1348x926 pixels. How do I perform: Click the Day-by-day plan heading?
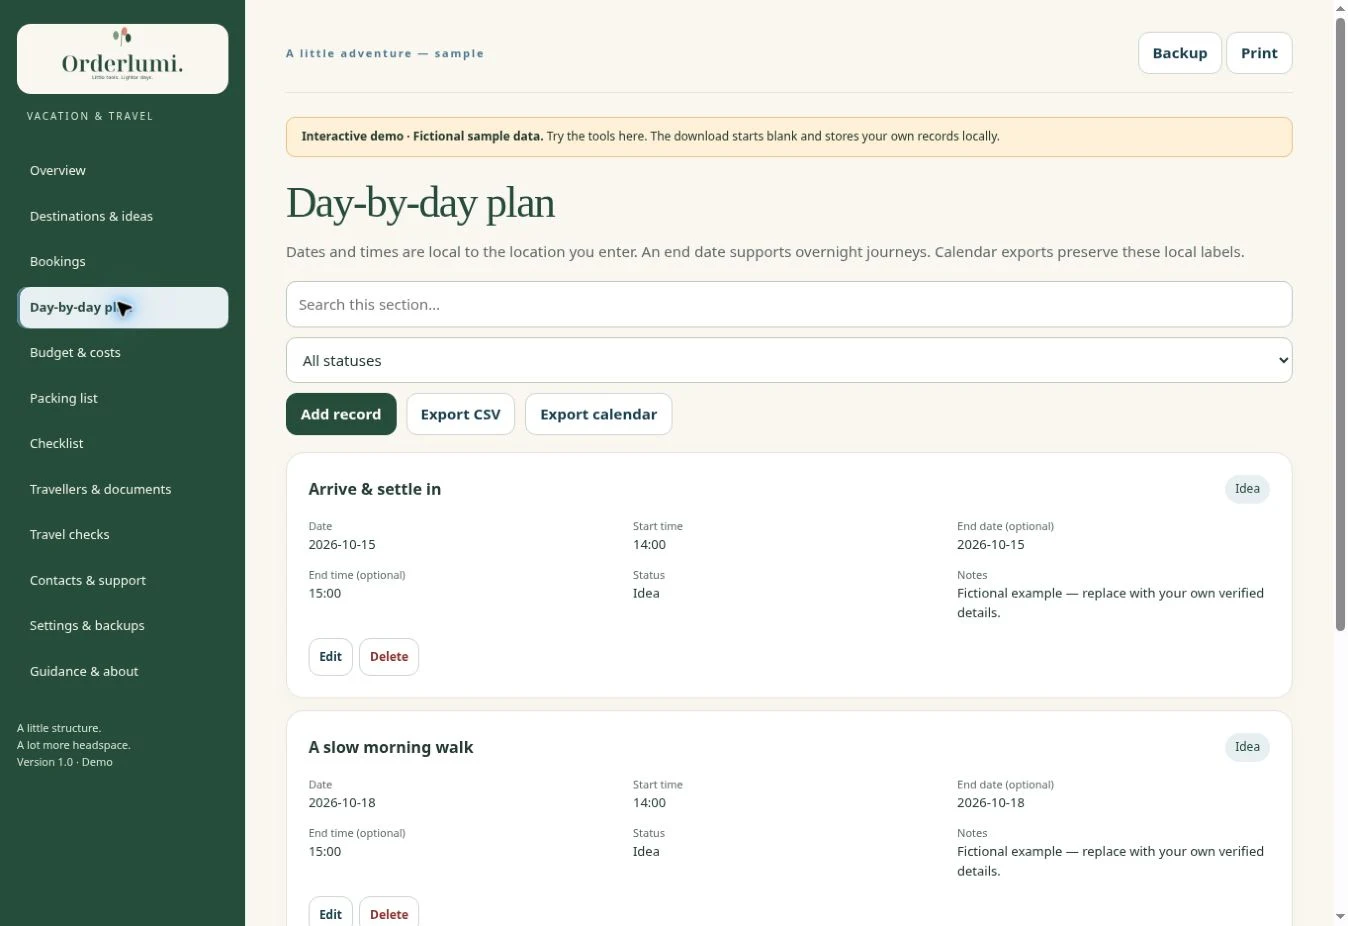click(420, 203)
